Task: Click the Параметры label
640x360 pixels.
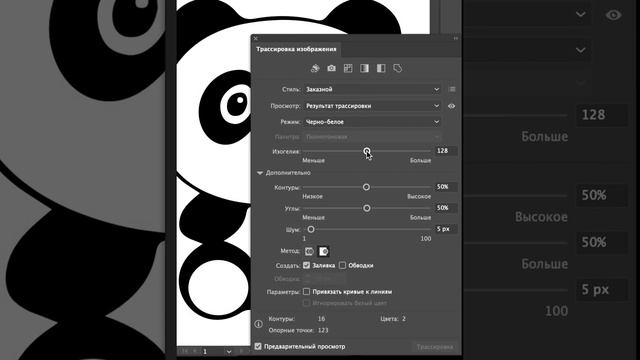Action: click(283, 292)
